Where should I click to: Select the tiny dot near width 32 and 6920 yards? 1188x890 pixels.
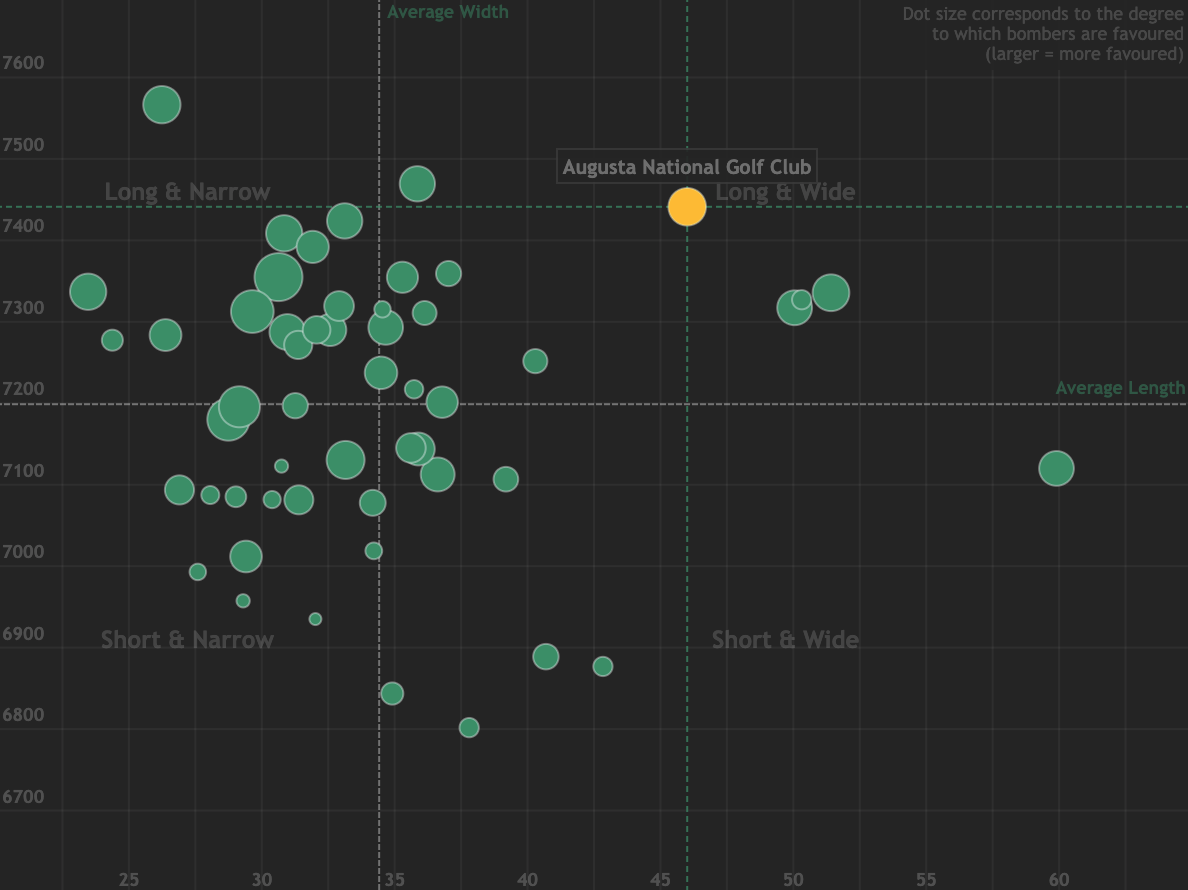pyautogui.click(x=315, y=619)
